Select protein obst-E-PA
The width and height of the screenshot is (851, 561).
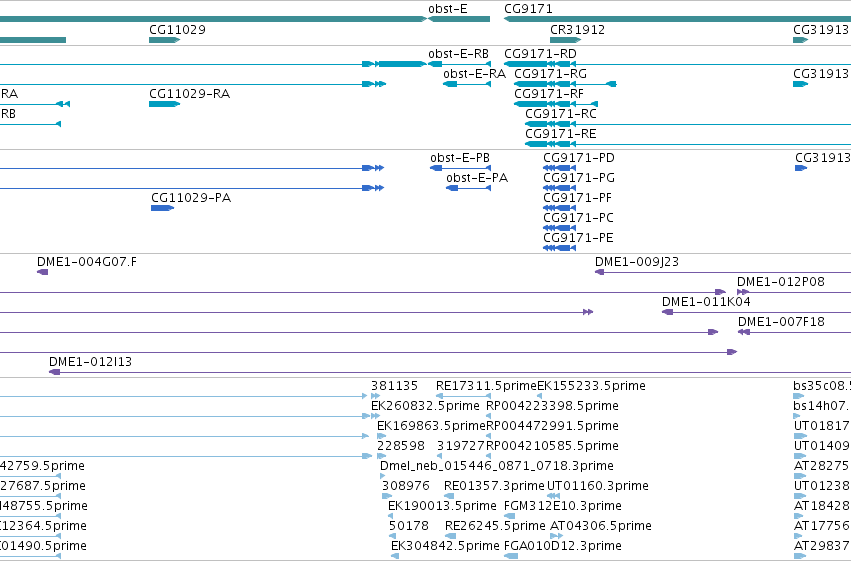tap(468, 188)
